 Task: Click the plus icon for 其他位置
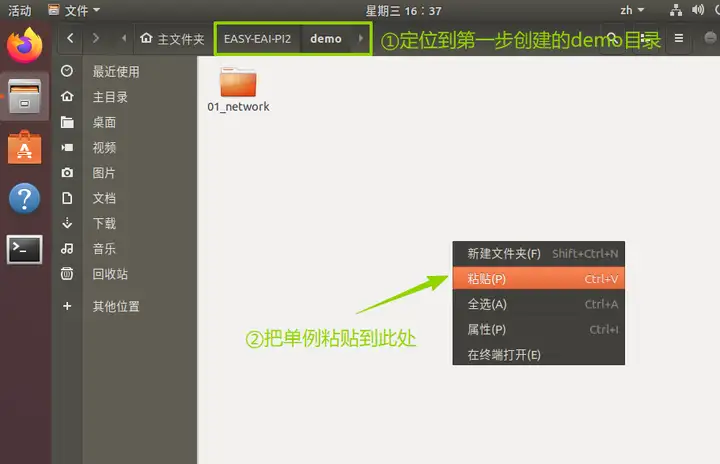coord(67,306)
